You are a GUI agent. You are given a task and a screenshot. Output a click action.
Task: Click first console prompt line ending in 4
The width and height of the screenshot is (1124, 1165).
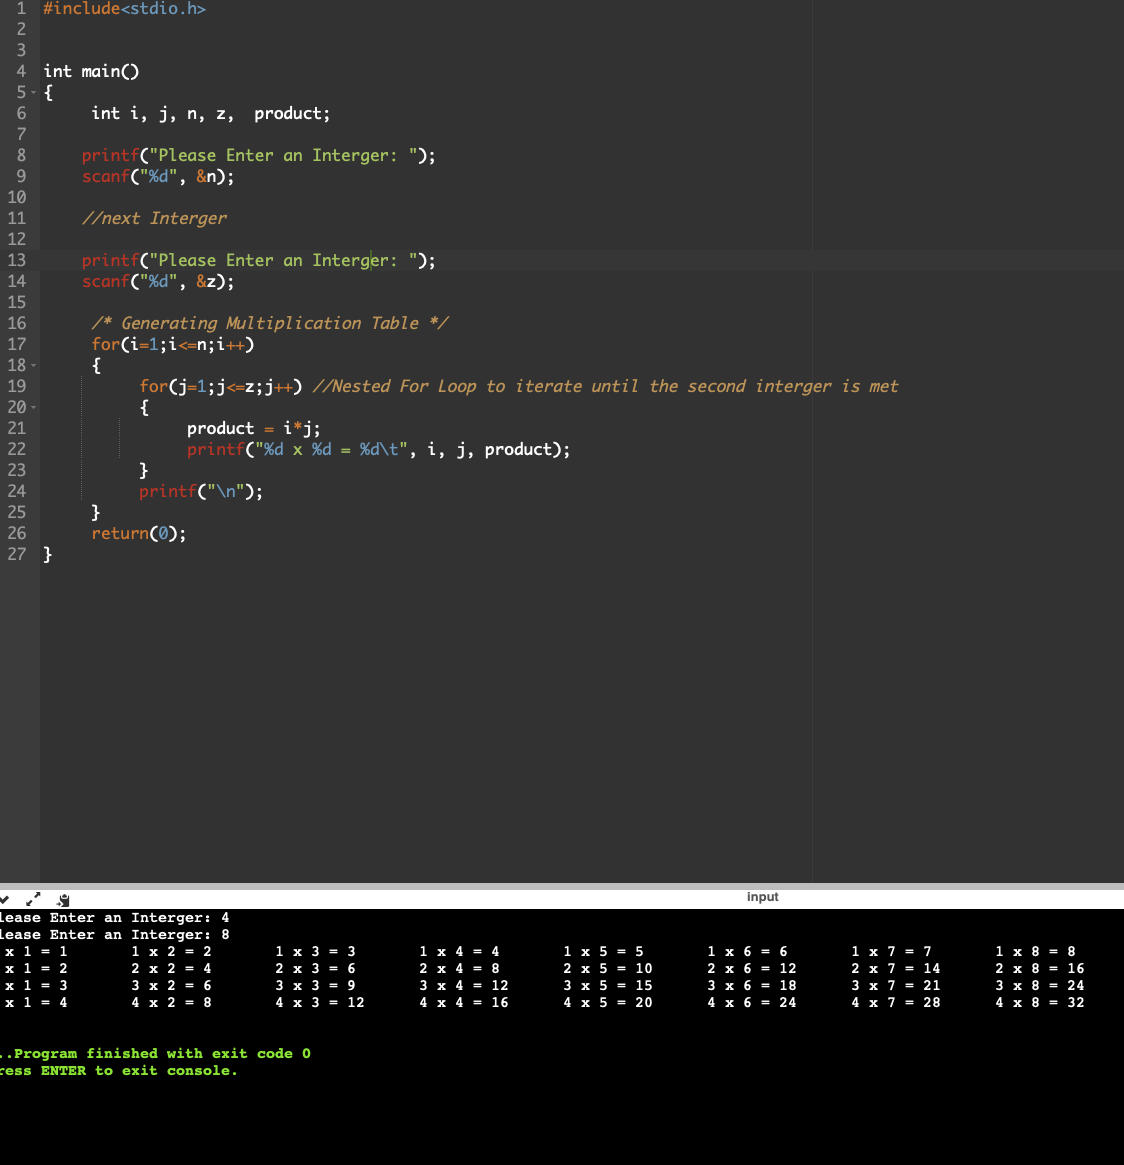(x=114, y=918)
